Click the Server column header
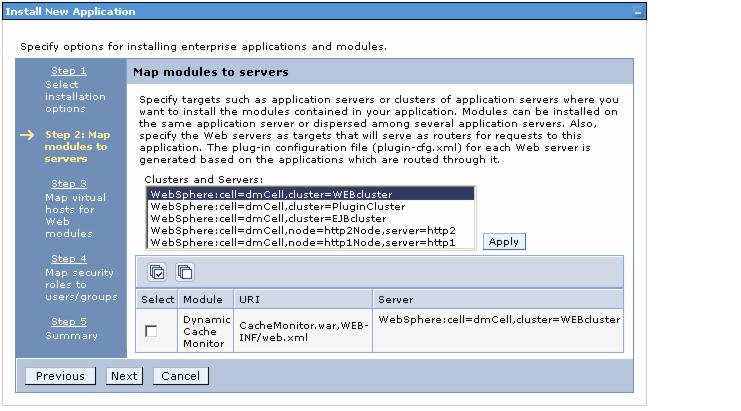 coord(498,300)
